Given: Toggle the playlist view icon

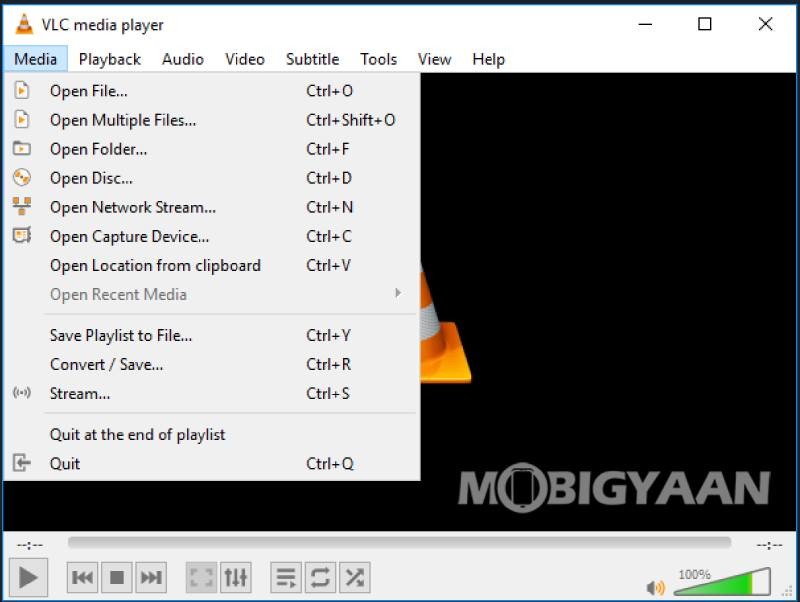Looking at the screenshot, I should pos(286,578).
